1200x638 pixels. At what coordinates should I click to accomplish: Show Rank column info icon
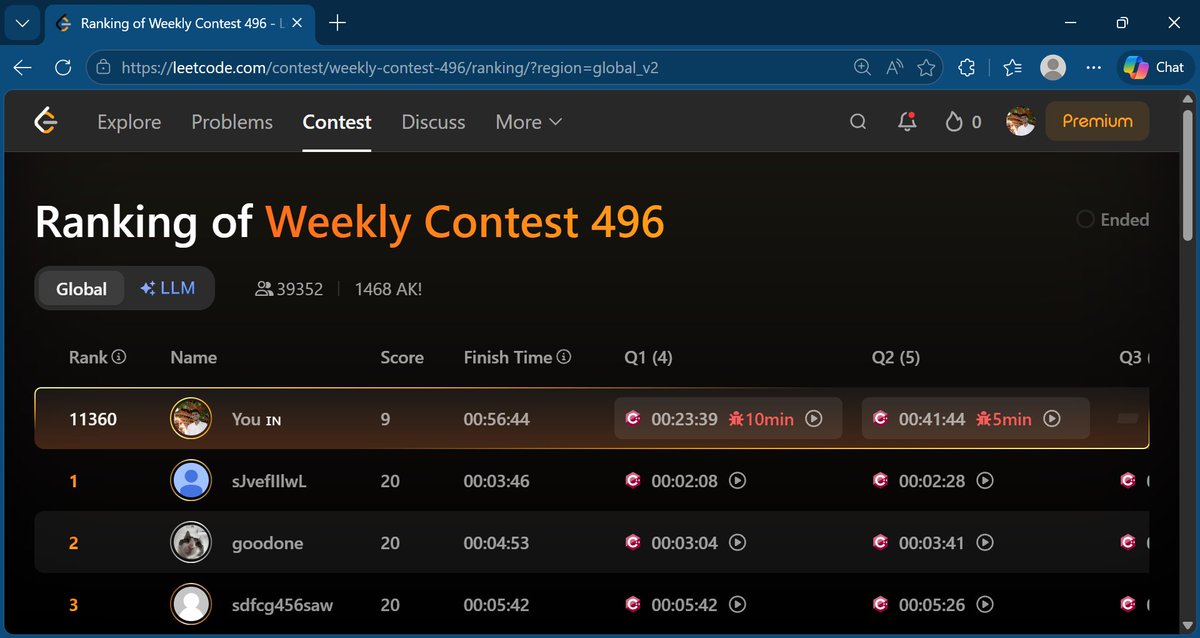(119, 357)
